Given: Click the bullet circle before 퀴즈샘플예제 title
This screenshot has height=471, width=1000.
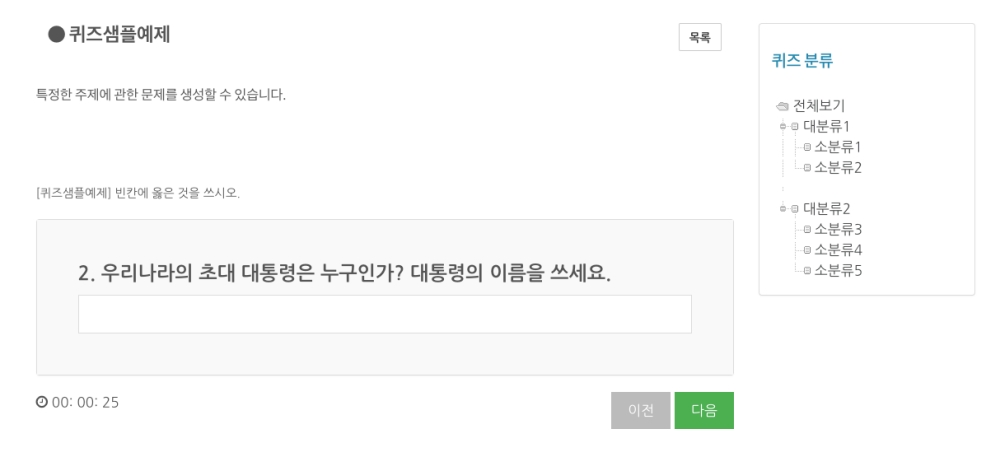Looking at the screenshot, I should click(56, 34).
